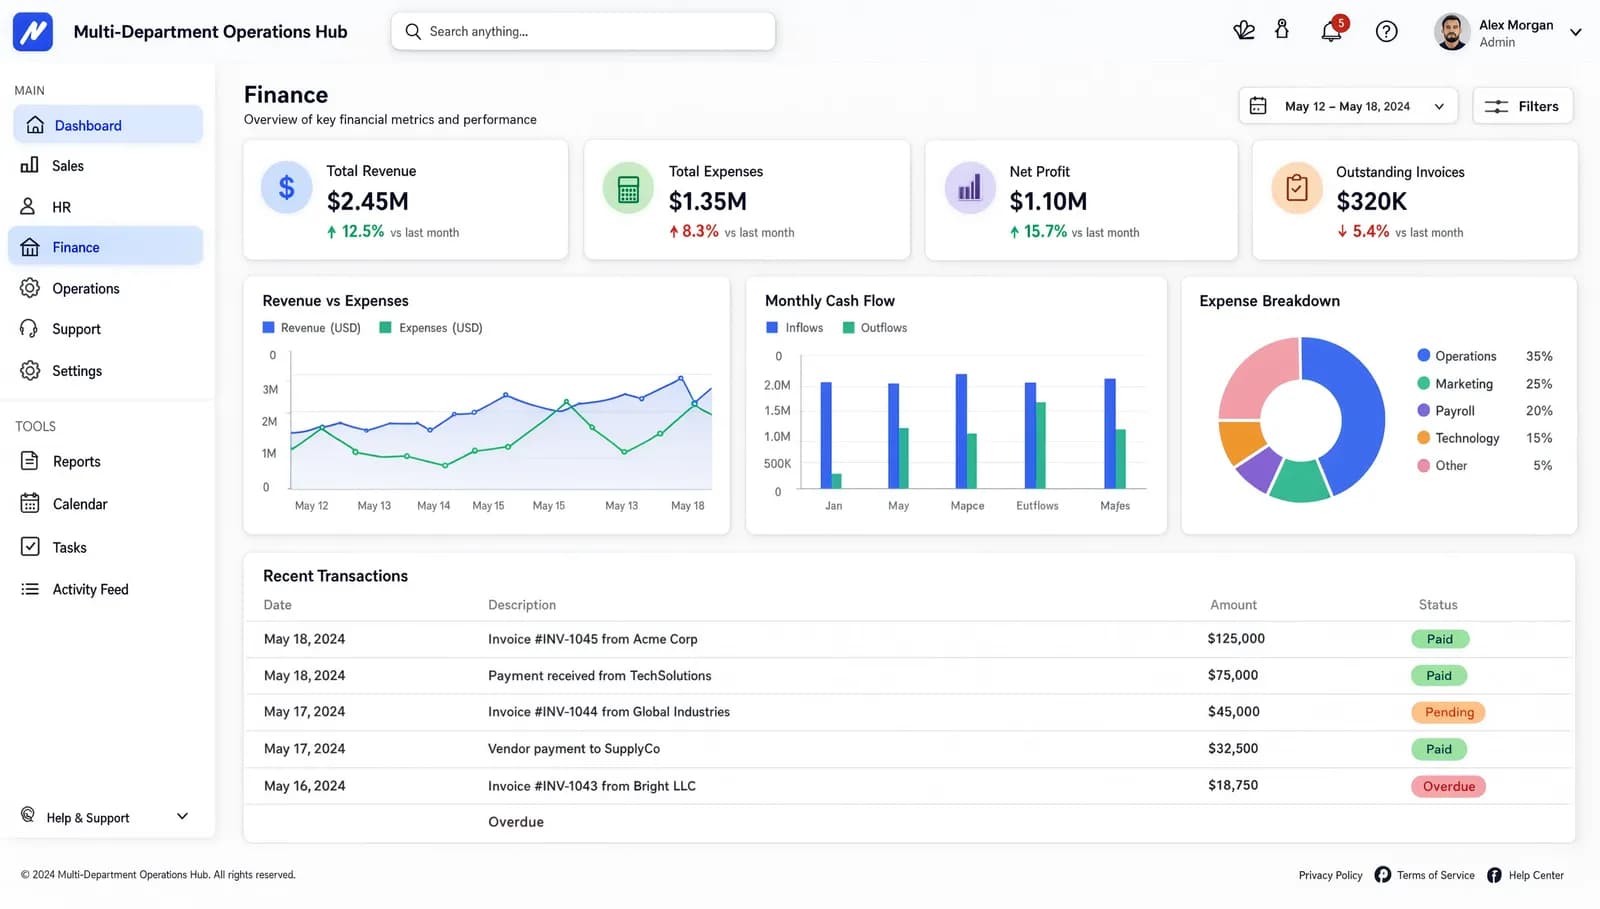The image size is (1600, 909).
Task: Open the notifications bell
Action: (x=1331, y=31)
